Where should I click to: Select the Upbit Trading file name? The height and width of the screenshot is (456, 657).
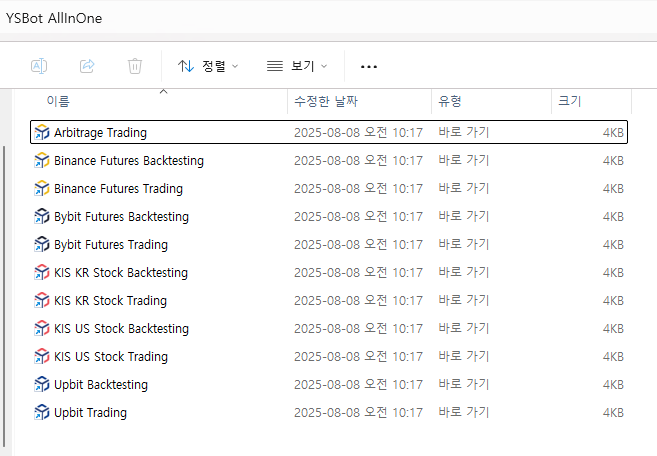coord(91,413)
